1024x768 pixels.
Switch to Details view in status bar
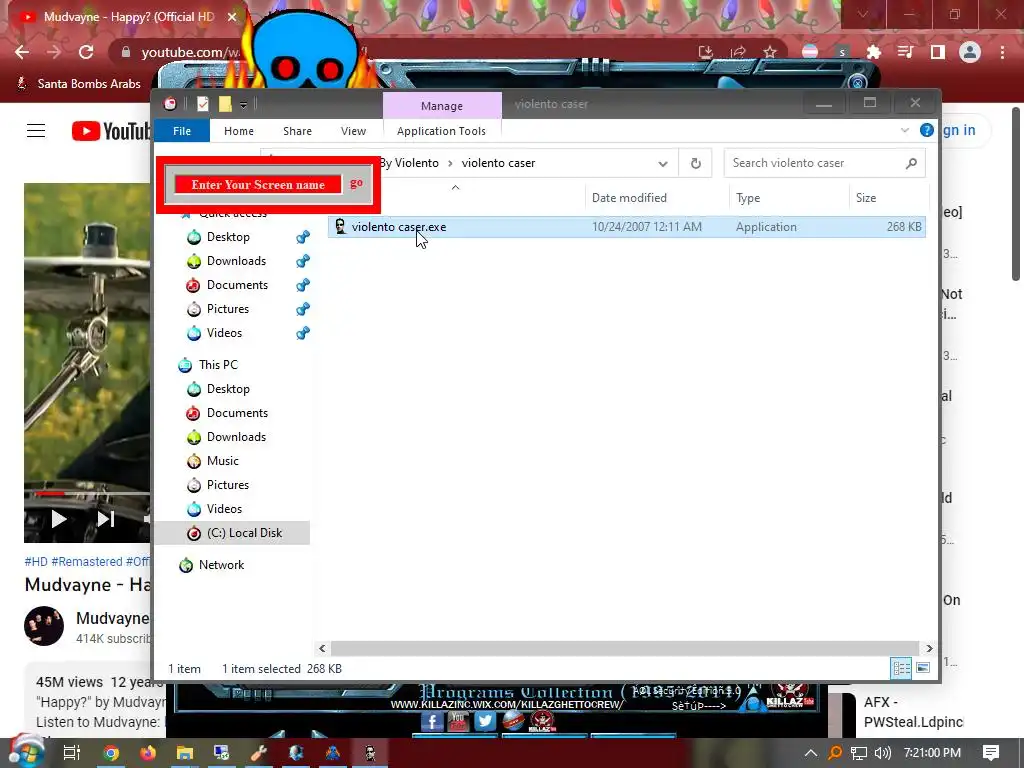(x=901, y=668)
